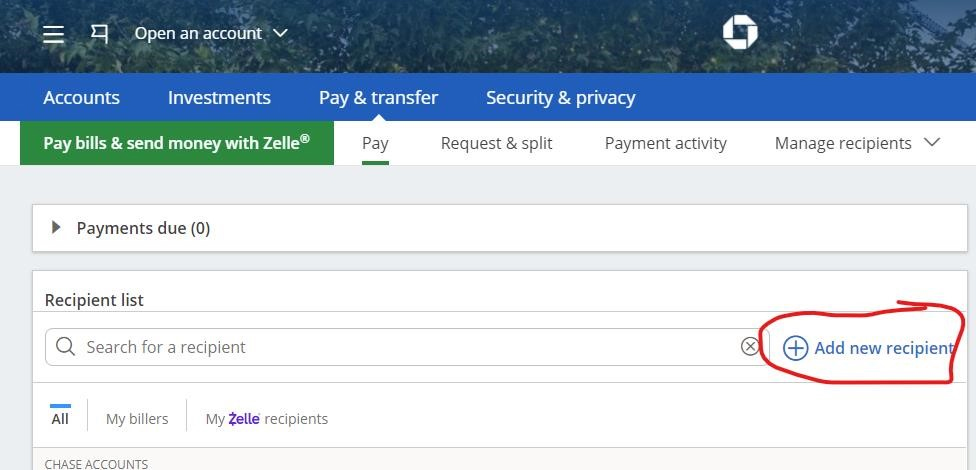Image resolution: width=976 pixels, height=470 pixels.
Task: Open the Investments tab
Action: click(x=219, y=97)
